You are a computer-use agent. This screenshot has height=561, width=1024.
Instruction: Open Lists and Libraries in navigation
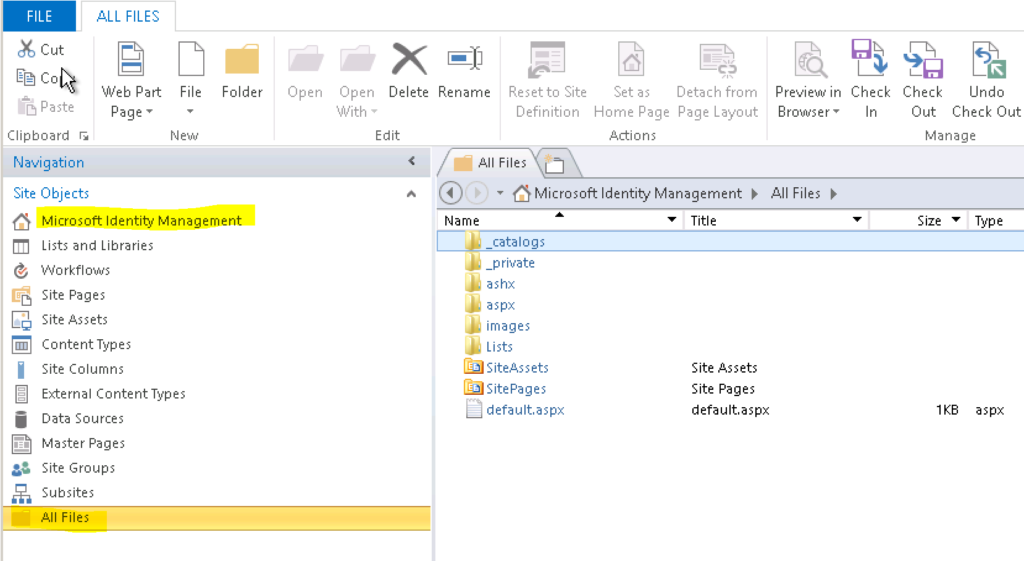click(x=97, y=246)
